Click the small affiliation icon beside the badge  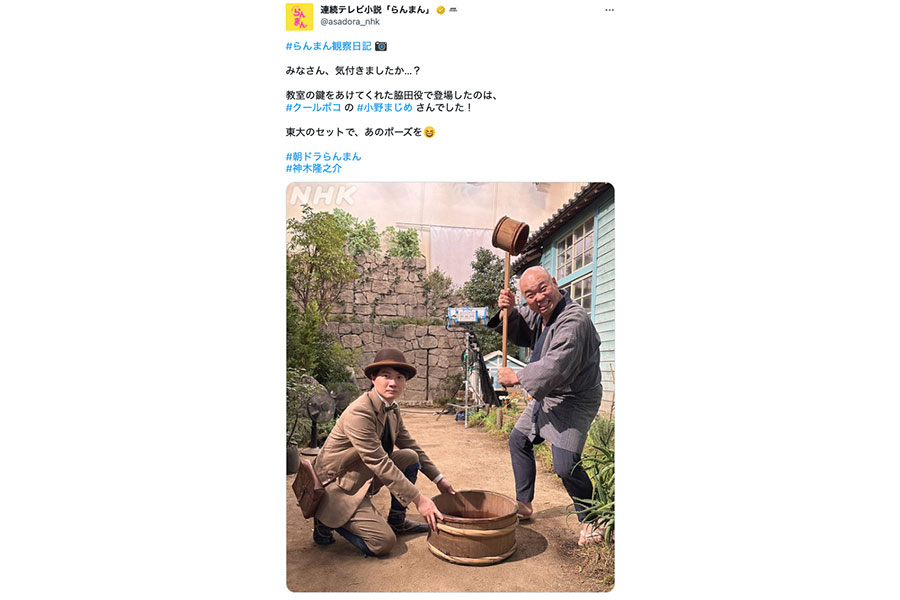click(x=453, y=10)
